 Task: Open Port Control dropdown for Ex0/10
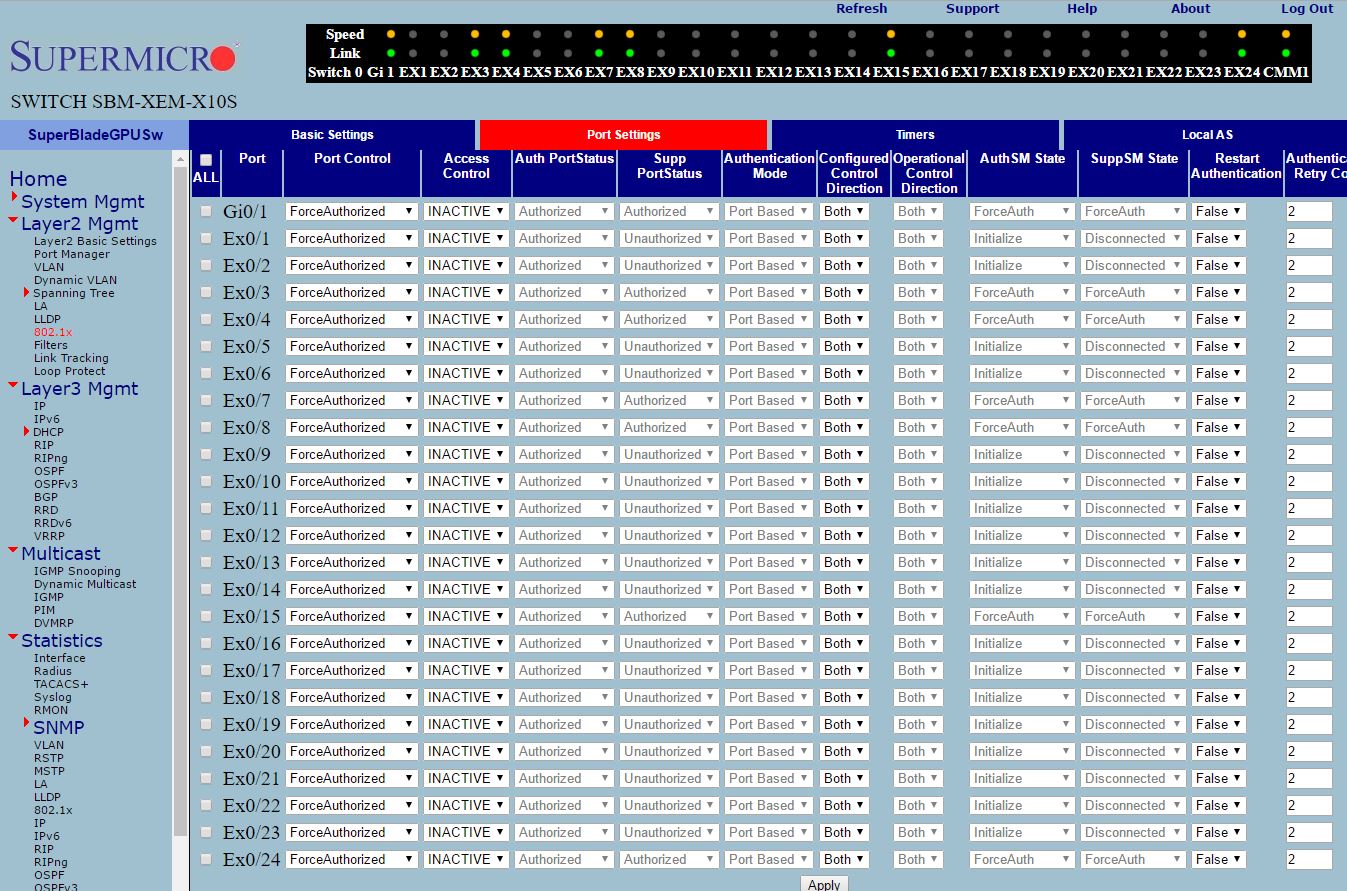351,481
